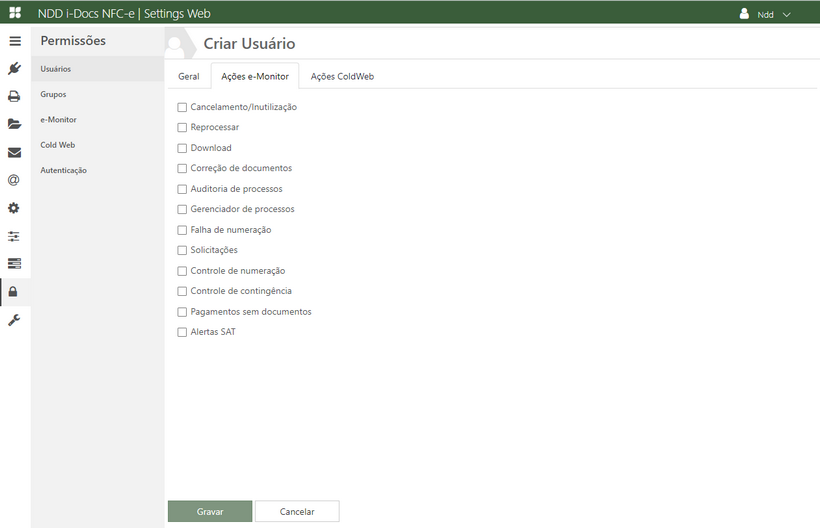Click the Criar Usuário heading
This screenshot has height=528, width=820.
click(x=249, y=43)
